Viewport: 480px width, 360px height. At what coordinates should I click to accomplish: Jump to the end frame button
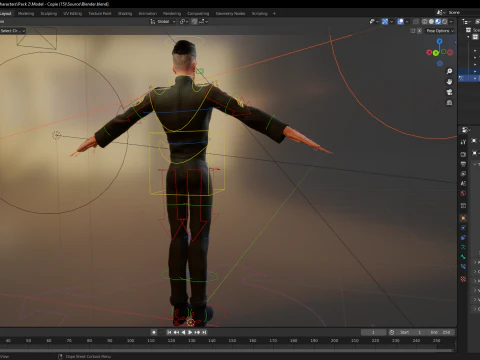point(204,332)
